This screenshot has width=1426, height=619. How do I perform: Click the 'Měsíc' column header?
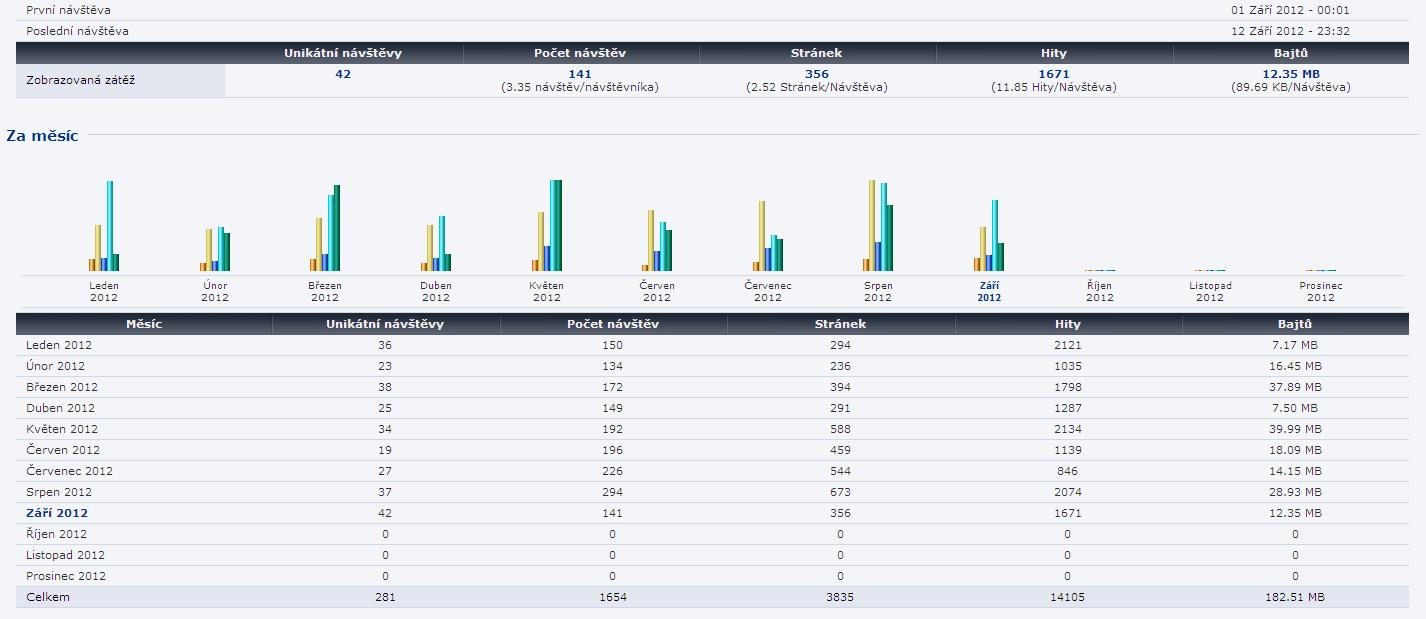(144, 324)
